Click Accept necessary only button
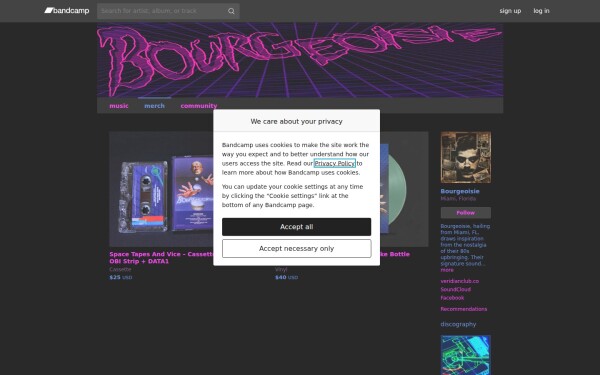This screenshot has width=600, height=375. (296, 249)
